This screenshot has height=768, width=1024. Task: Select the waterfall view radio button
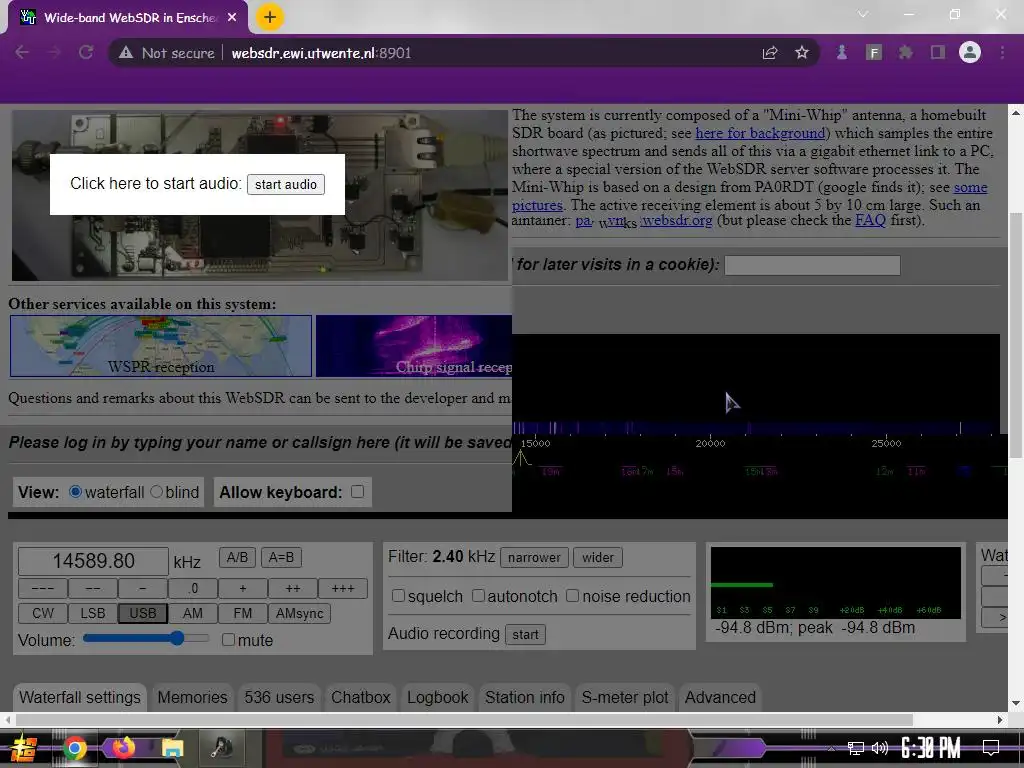click(x=76, y=492)
